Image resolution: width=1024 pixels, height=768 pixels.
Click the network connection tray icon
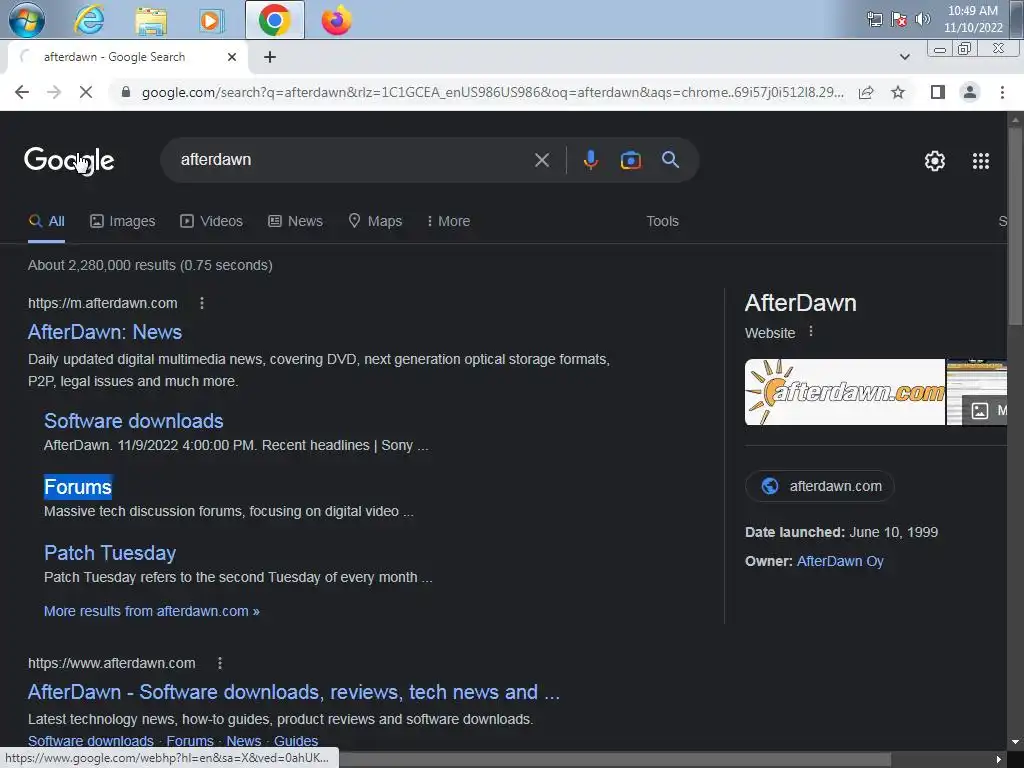click(874, 19)
